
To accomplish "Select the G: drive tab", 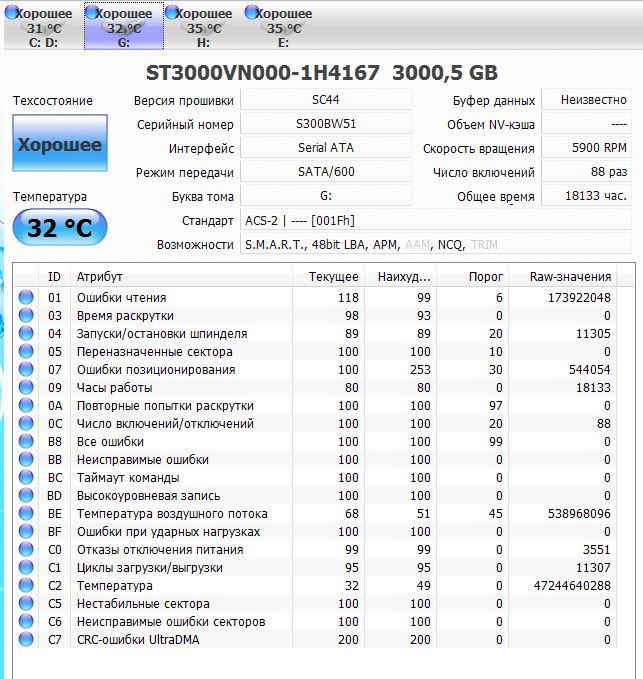I will (x=124, y=26).
